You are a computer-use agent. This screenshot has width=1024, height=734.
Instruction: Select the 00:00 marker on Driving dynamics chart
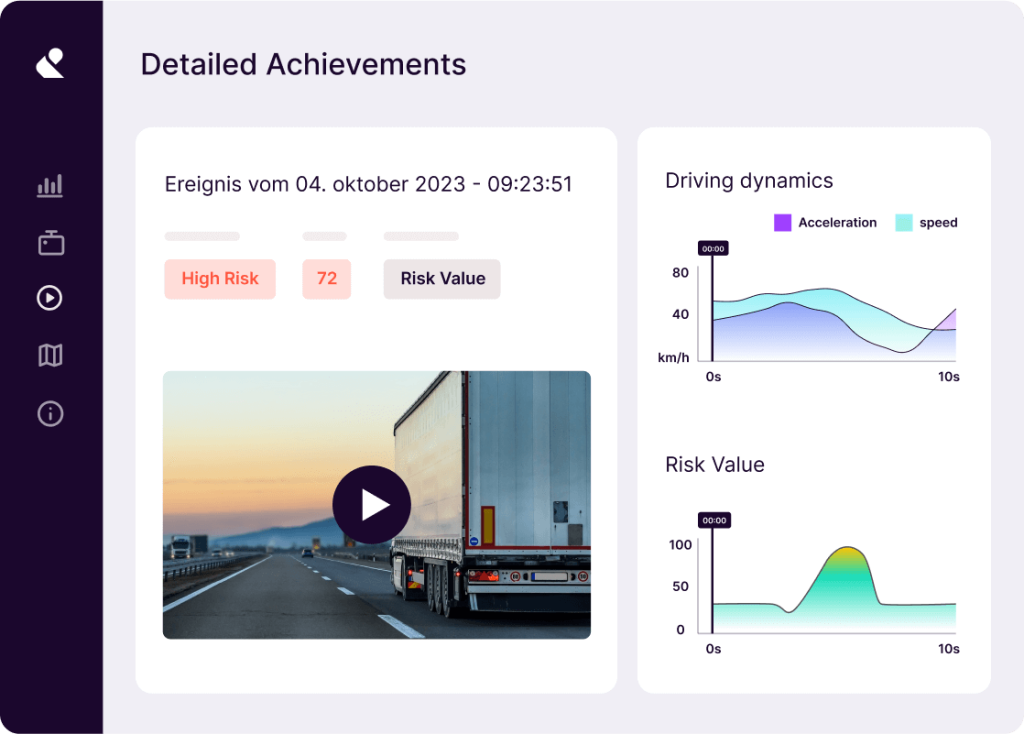[713, 249]
